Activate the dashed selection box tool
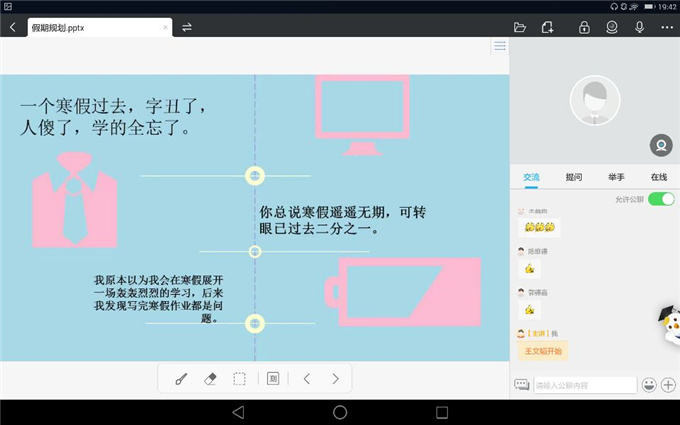This screenshot has height=425, width=680. pyautogui.click(x=240, y=379)
